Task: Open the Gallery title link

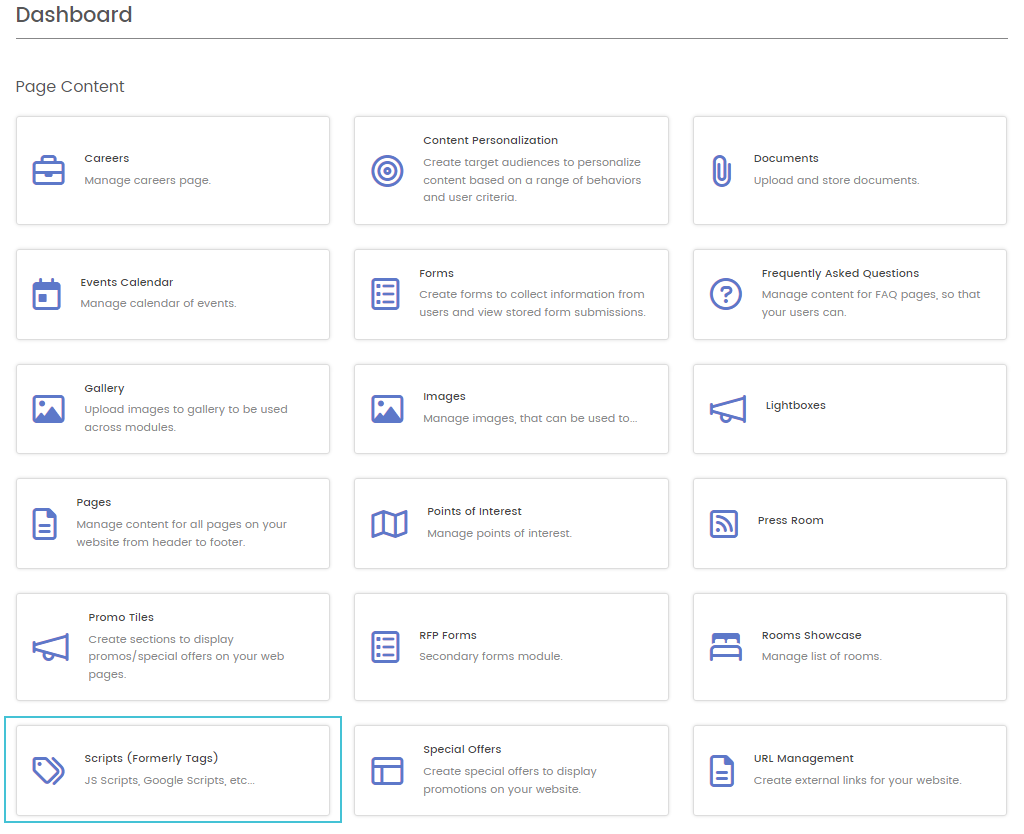Action: [x=104, y=389]
